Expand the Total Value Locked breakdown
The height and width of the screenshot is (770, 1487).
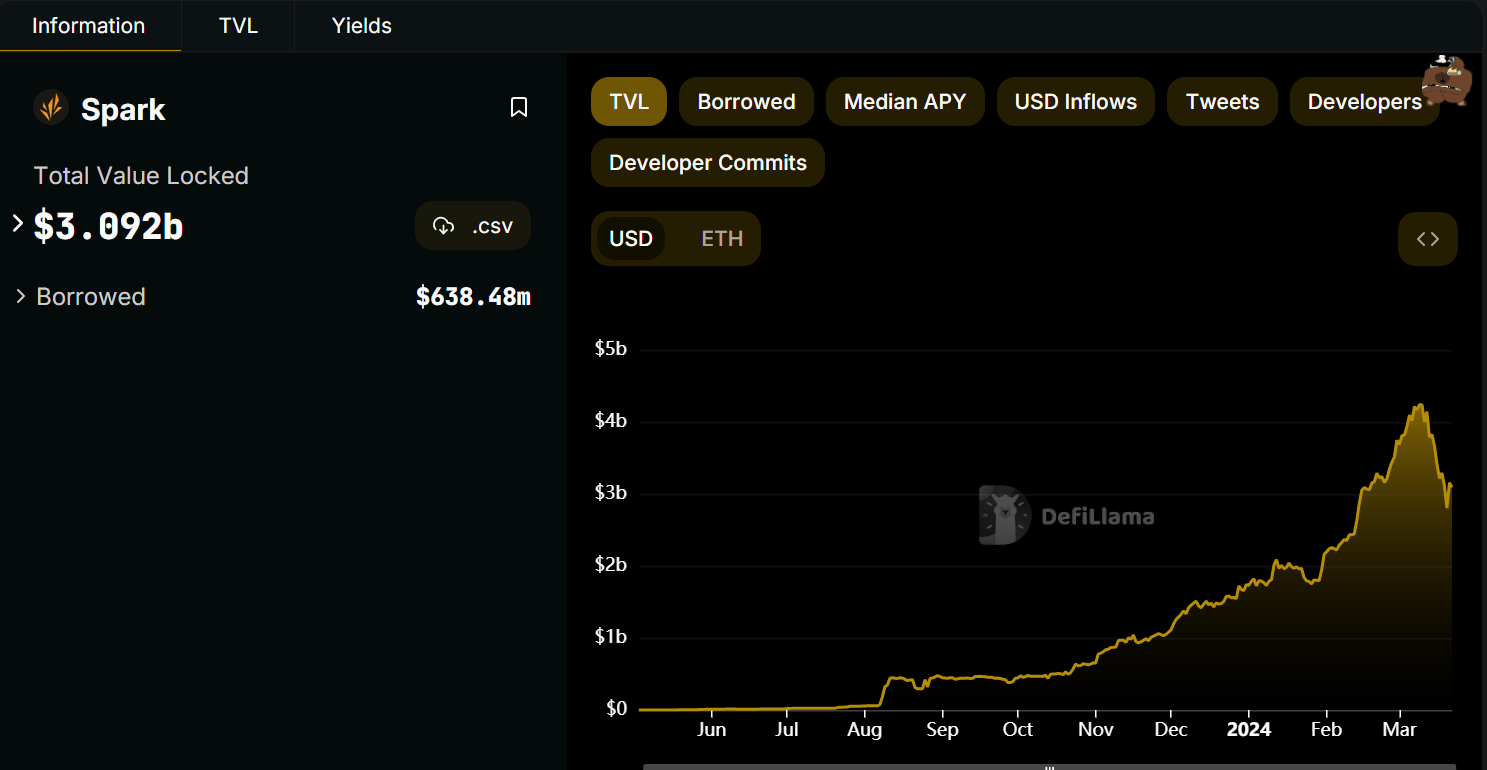pos(17,223)
